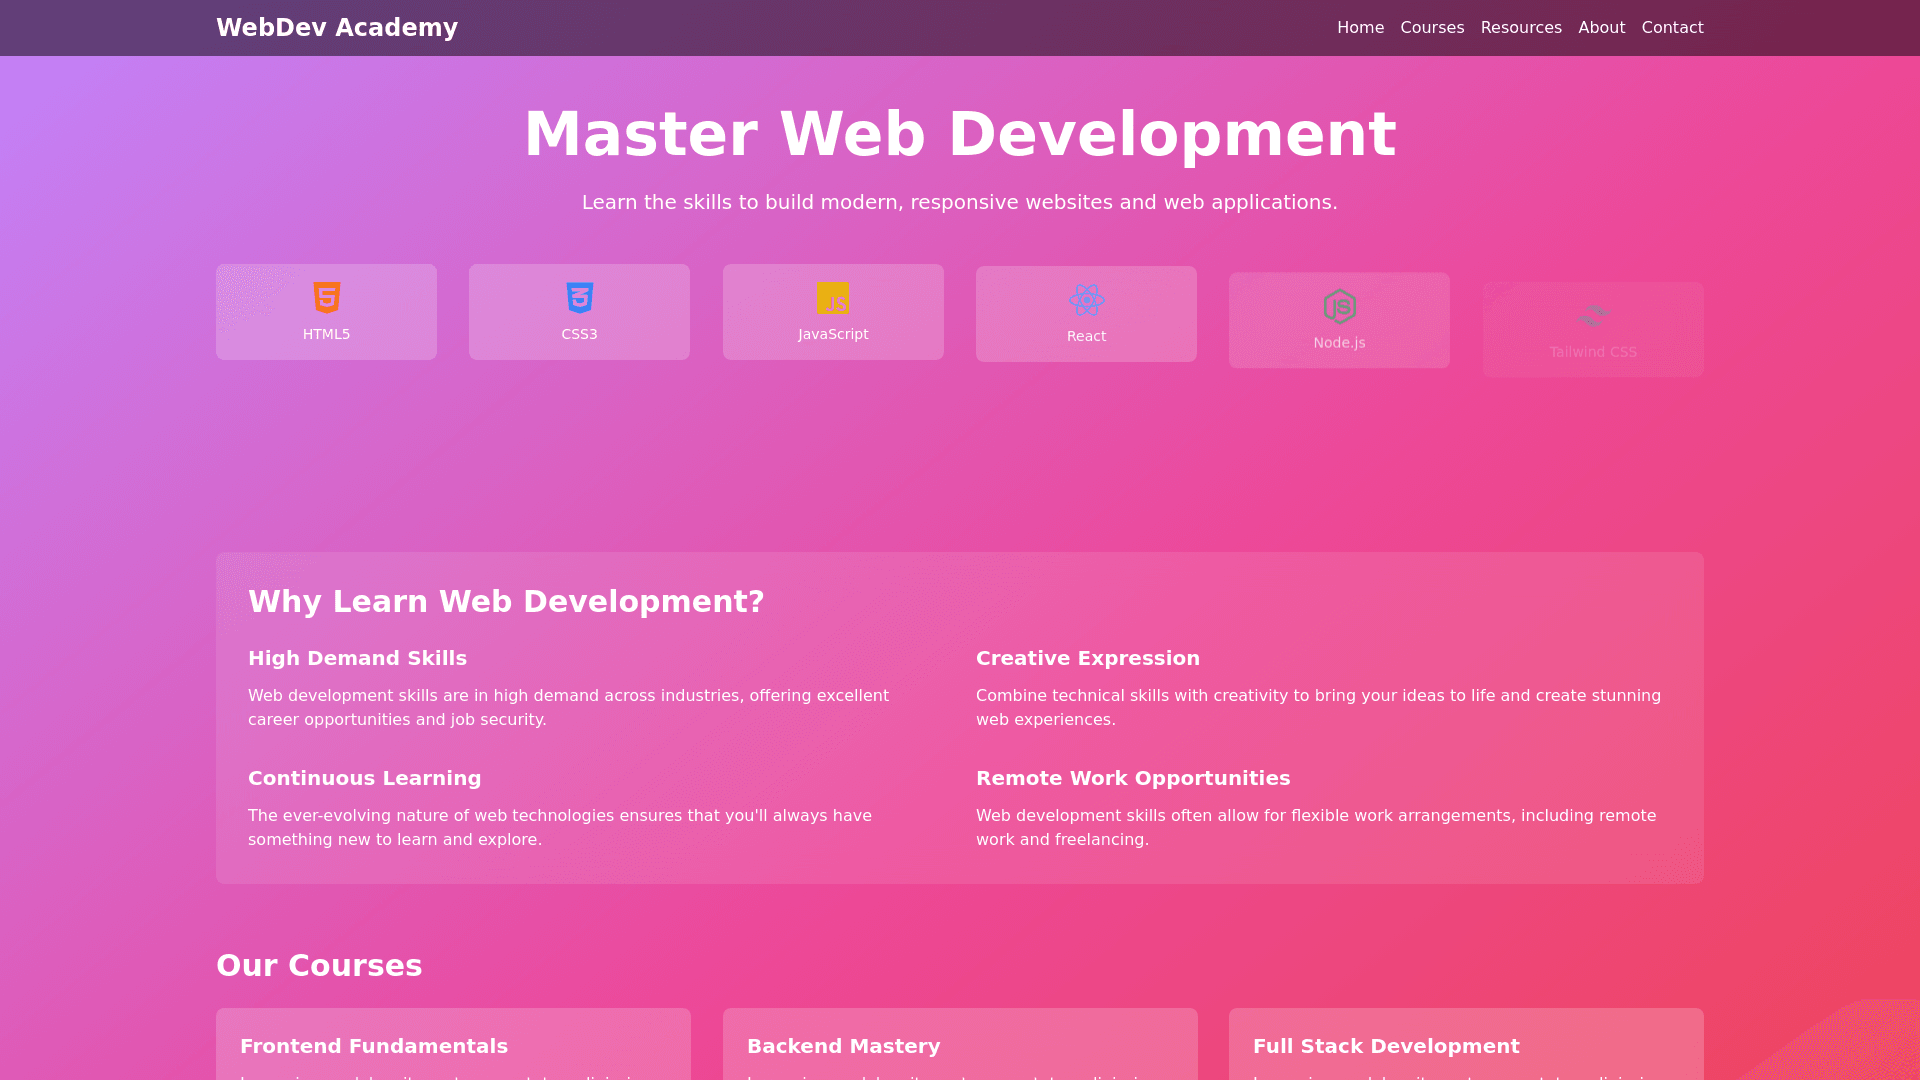Click the Creative Expression heading
Image resolution: width=1920 pixels, height=1080 pixels.
tap(1087, 658)
